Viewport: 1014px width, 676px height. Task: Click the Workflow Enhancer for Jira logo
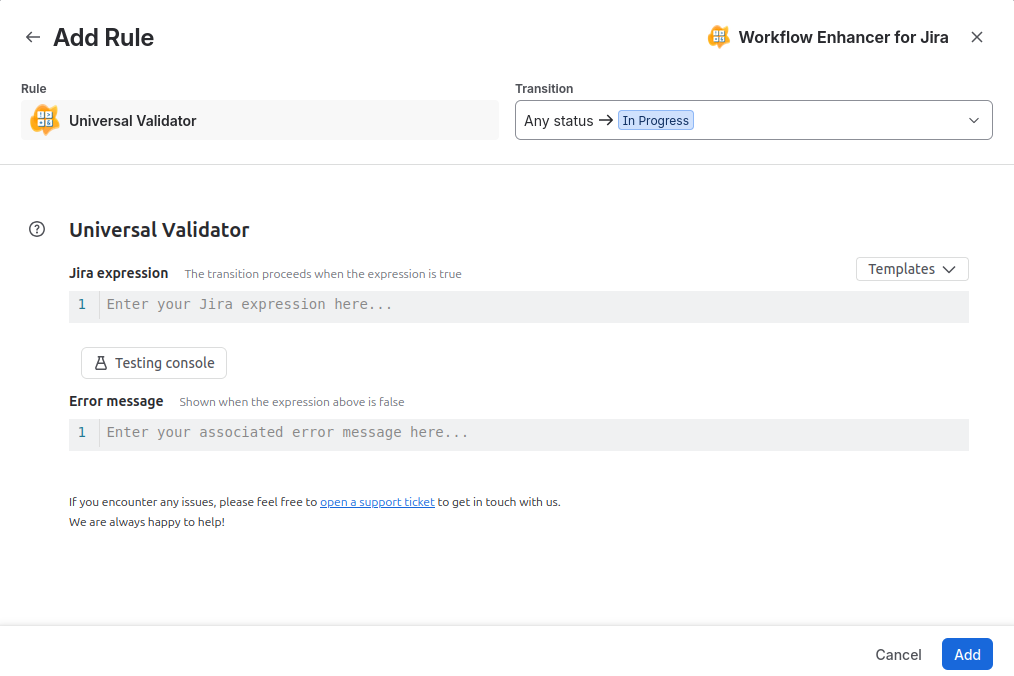tap(718, 37)
